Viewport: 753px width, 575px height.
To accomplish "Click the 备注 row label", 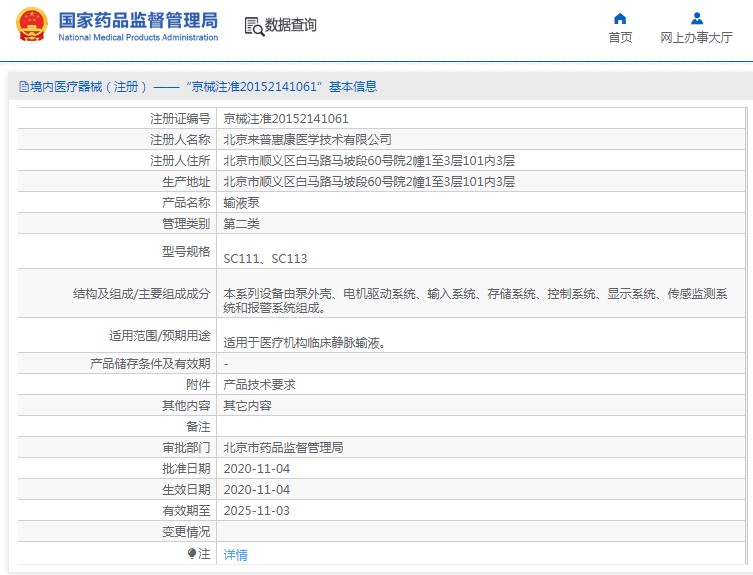I will [x=198, y=427].
